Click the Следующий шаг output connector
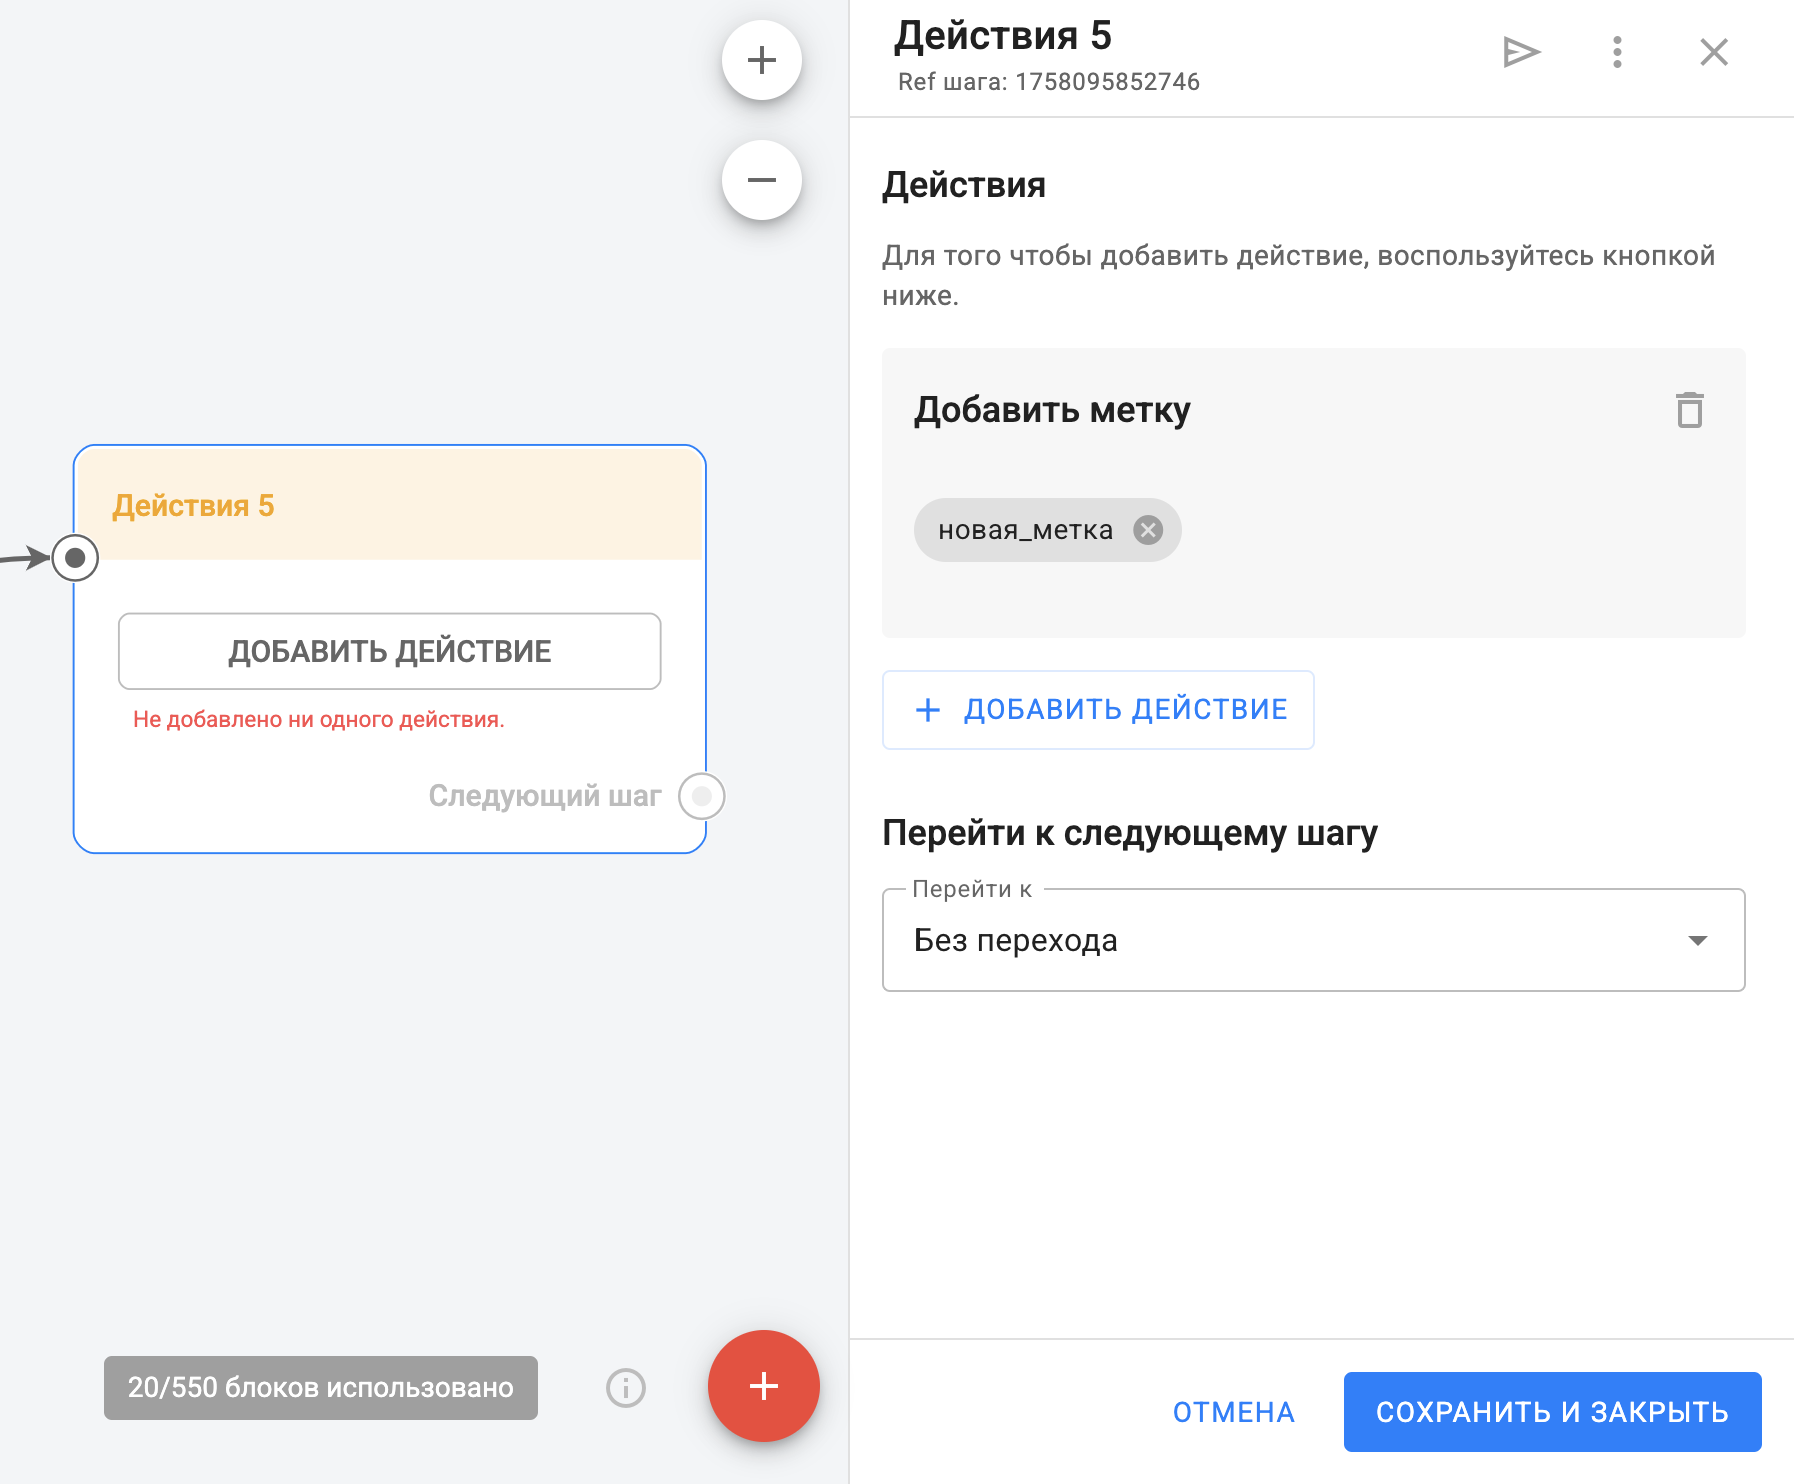The height and width of the screenshot is (1484, 1794). [702, 796]
